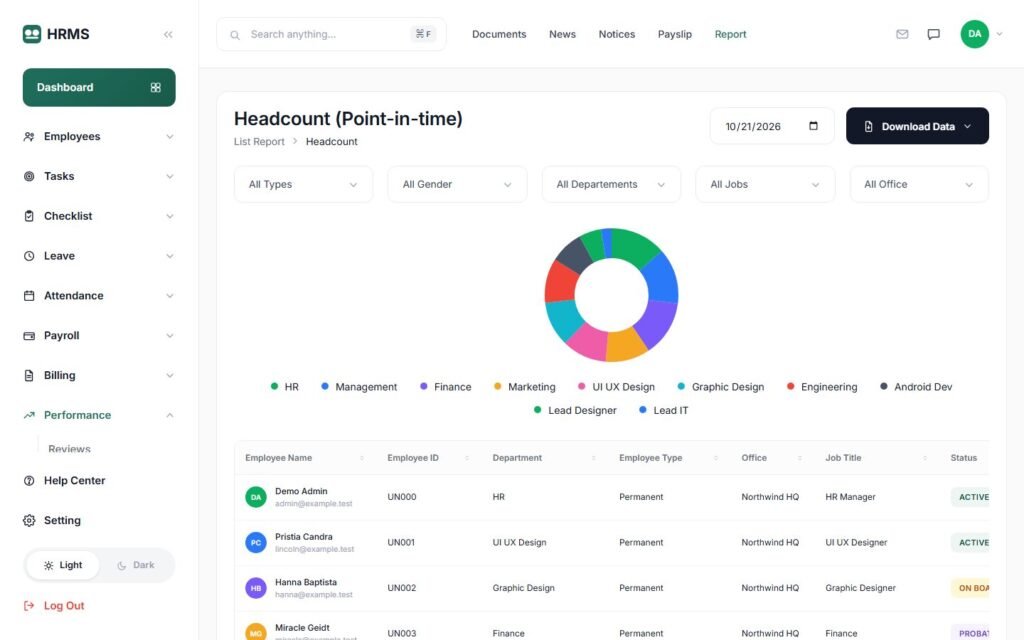Focus the Search anything field
The image size is (1024, 640).
pyautogui.click(x=331, y=34)
